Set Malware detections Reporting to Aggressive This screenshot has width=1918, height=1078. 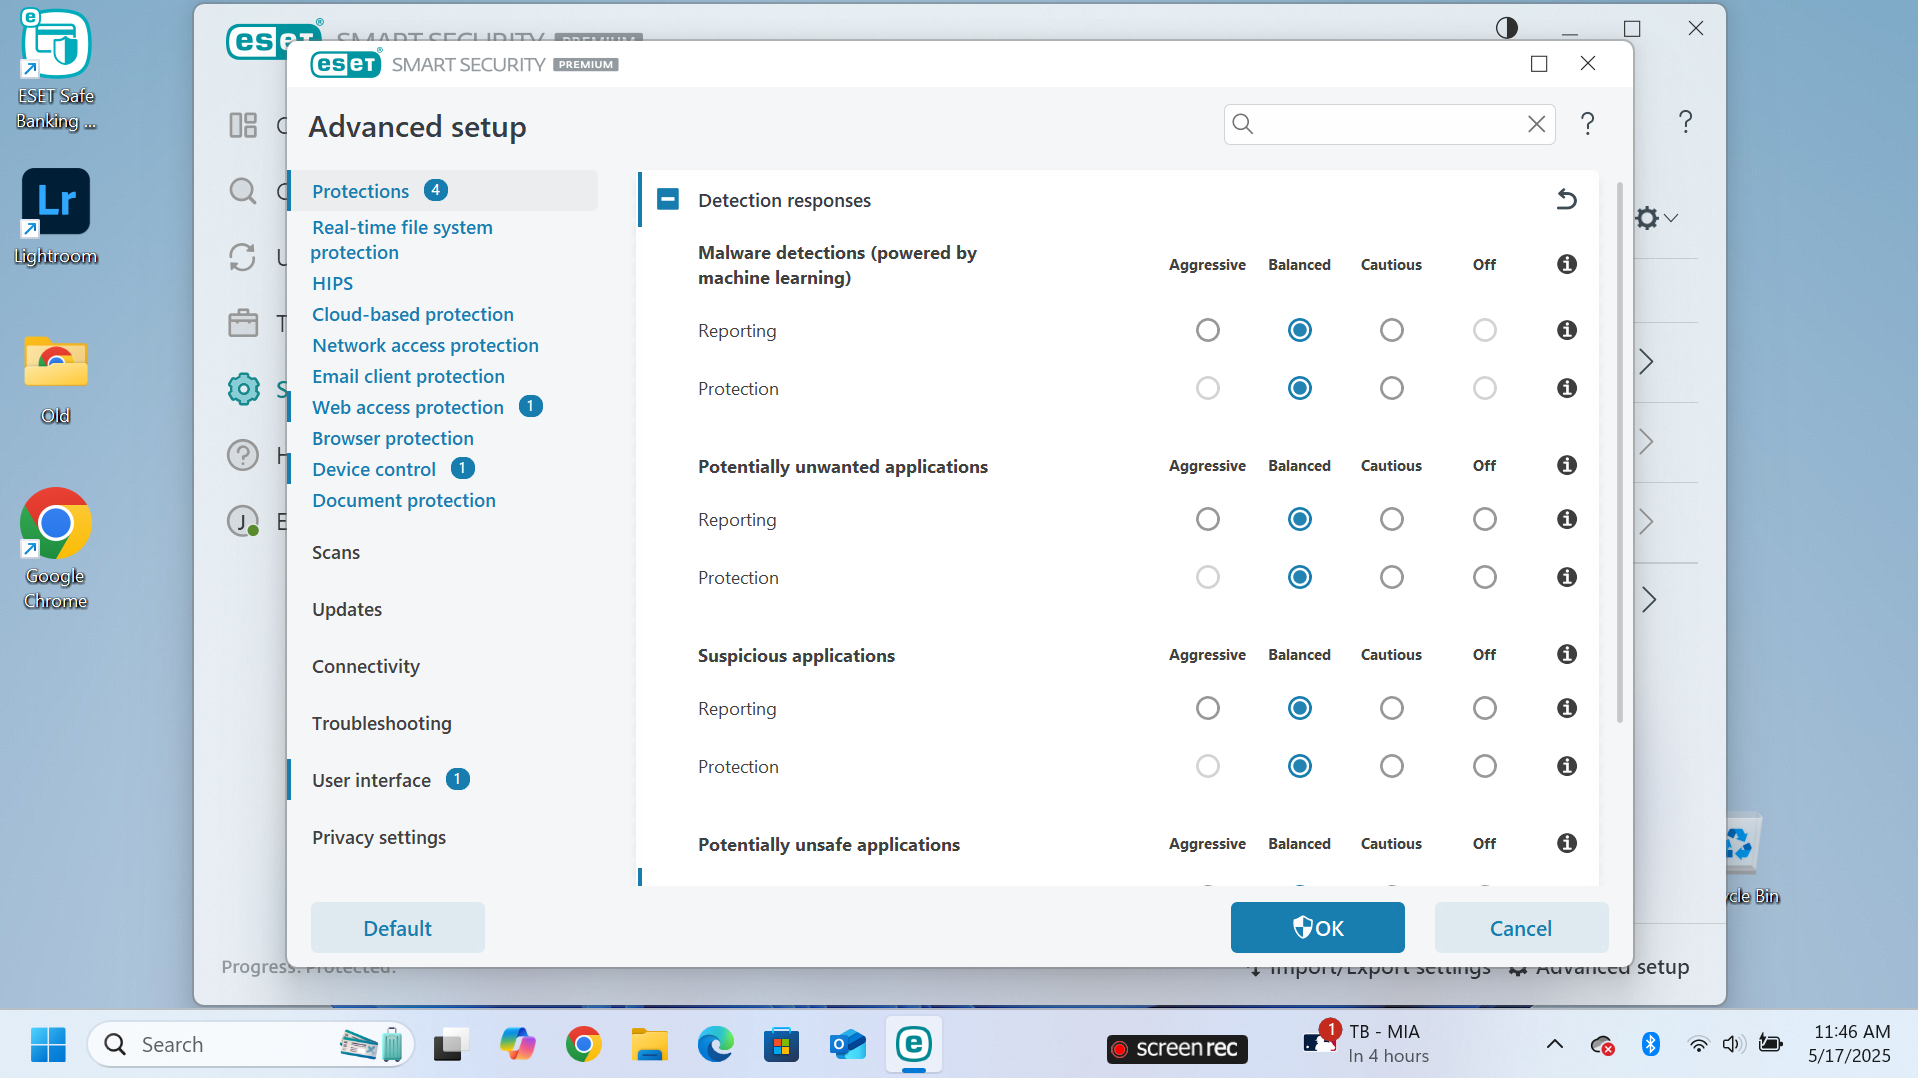point(1207,330)
